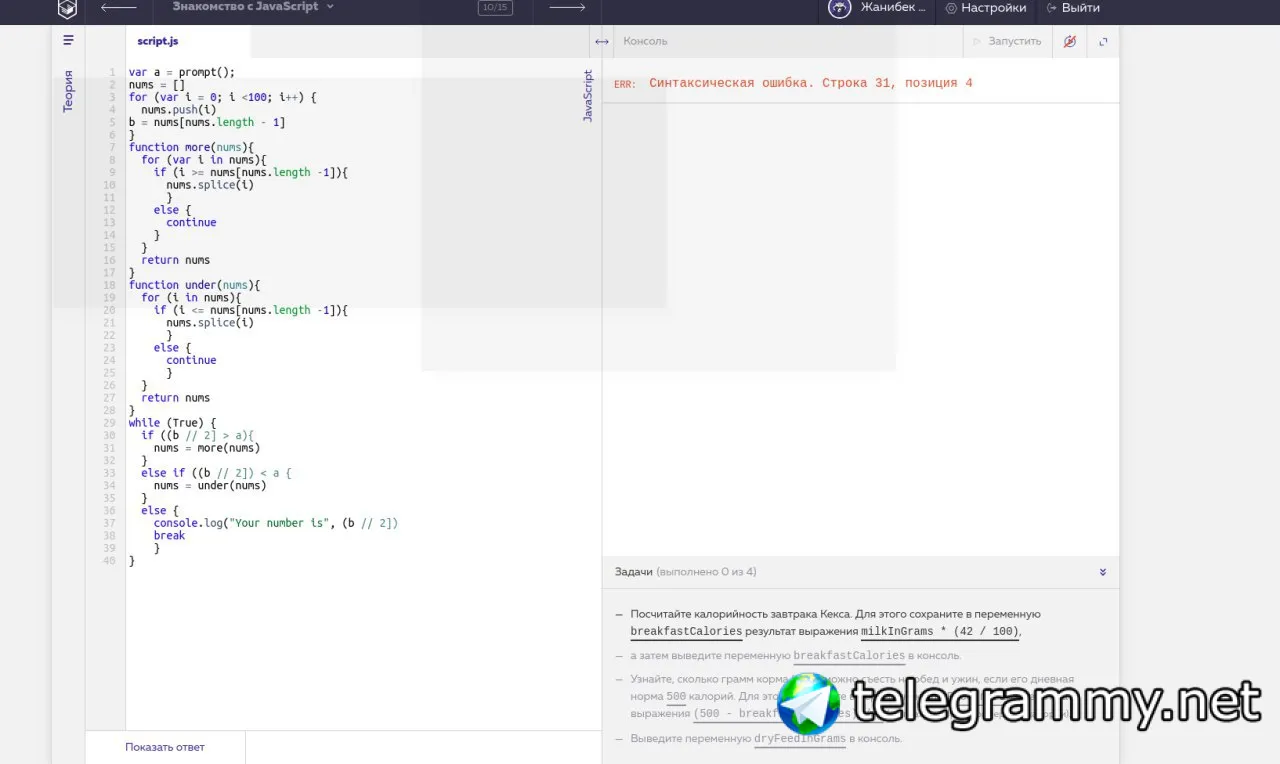The height and width of the screenshot is (764, 1280).
Task: Select the Консоль tab
Action: [x=645, y=42]
